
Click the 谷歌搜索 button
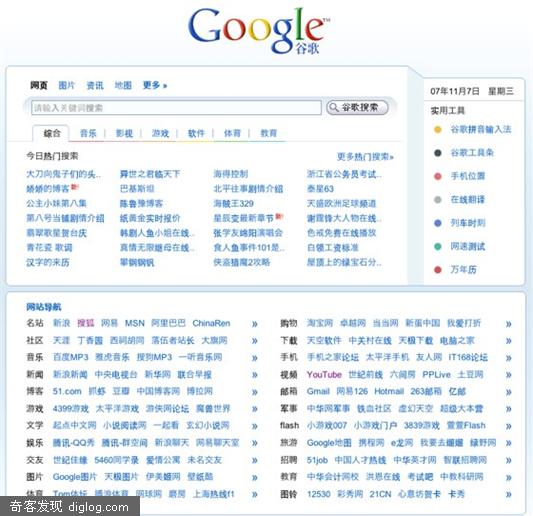(x=357, y=107)
